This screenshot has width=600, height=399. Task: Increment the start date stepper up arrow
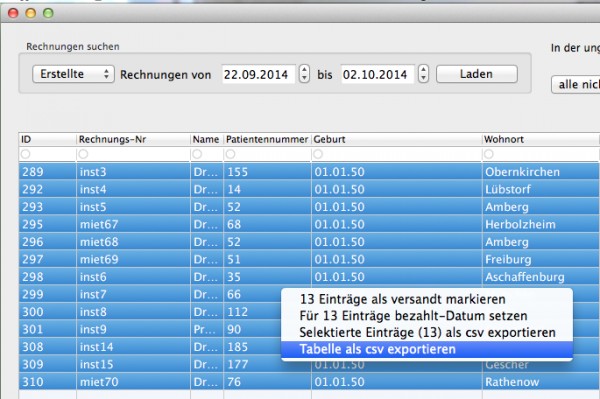[304, 70]
